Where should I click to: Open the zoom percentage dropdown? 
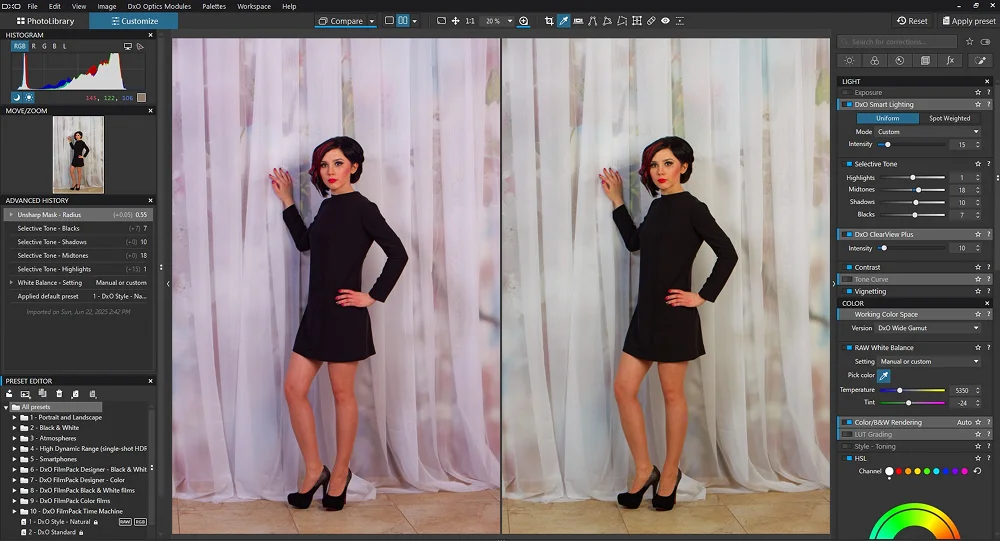click(509, 21)
